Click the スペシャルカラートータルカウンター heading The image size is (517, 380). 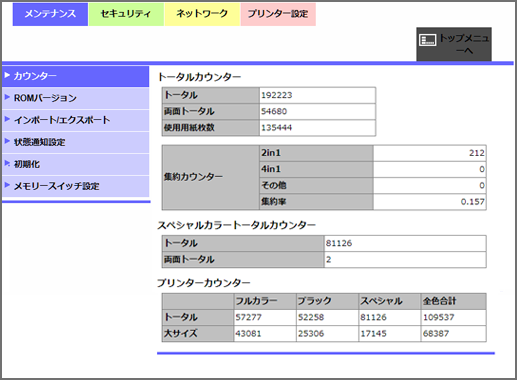point(236,226)
